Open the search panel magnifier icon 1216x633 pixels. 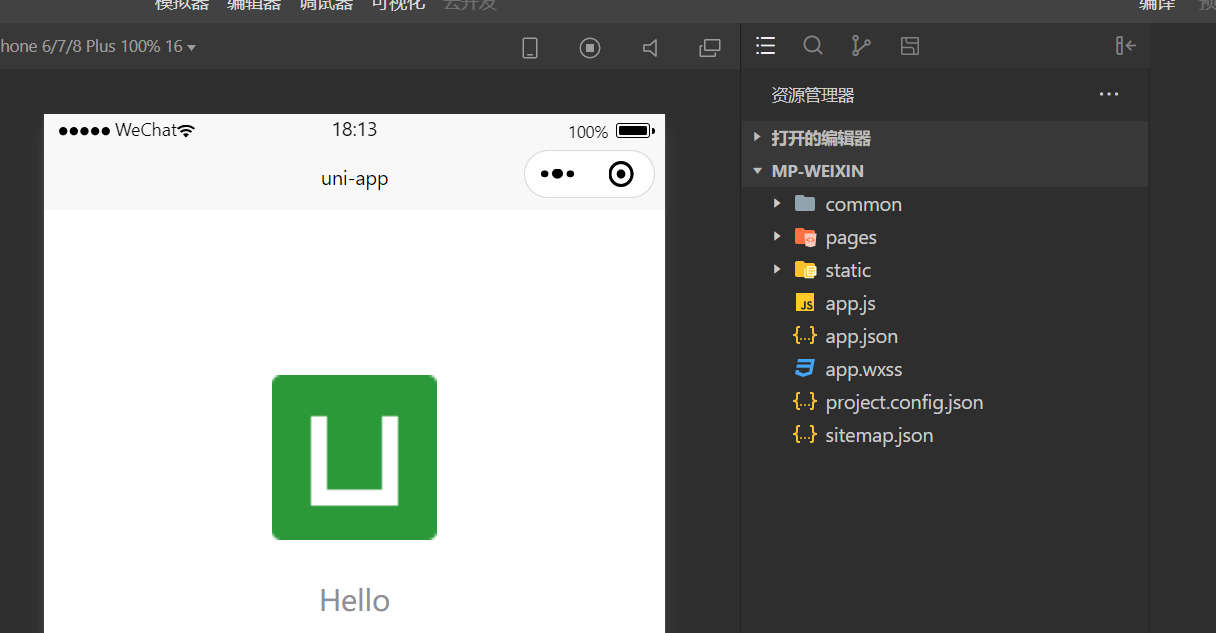coord(813,46)
